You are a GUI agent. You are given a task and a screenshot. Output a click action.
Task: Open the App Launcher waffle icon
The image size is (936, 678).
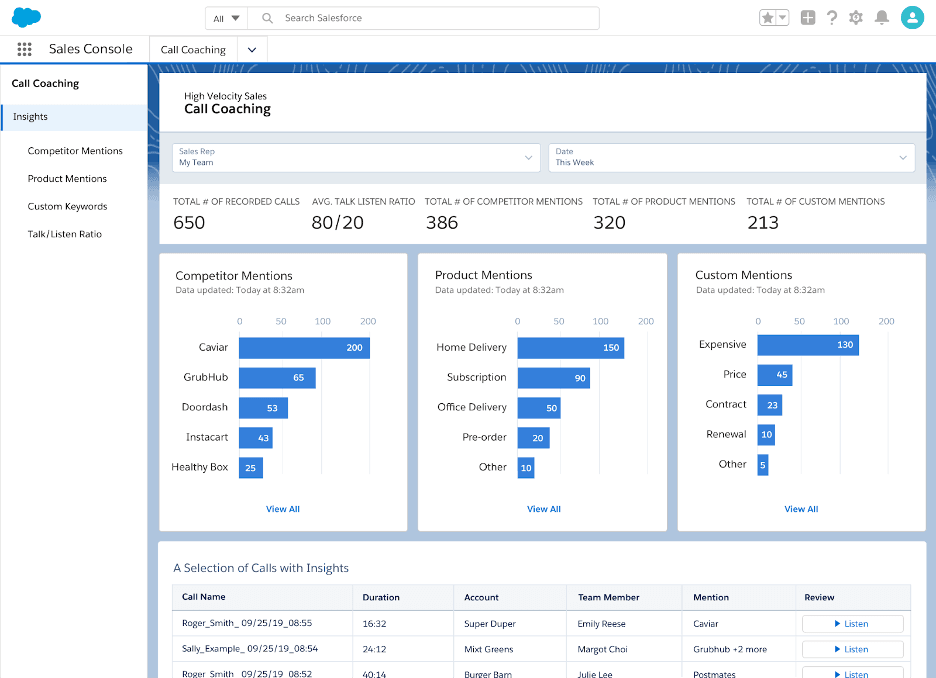click(x=24, y=48)
